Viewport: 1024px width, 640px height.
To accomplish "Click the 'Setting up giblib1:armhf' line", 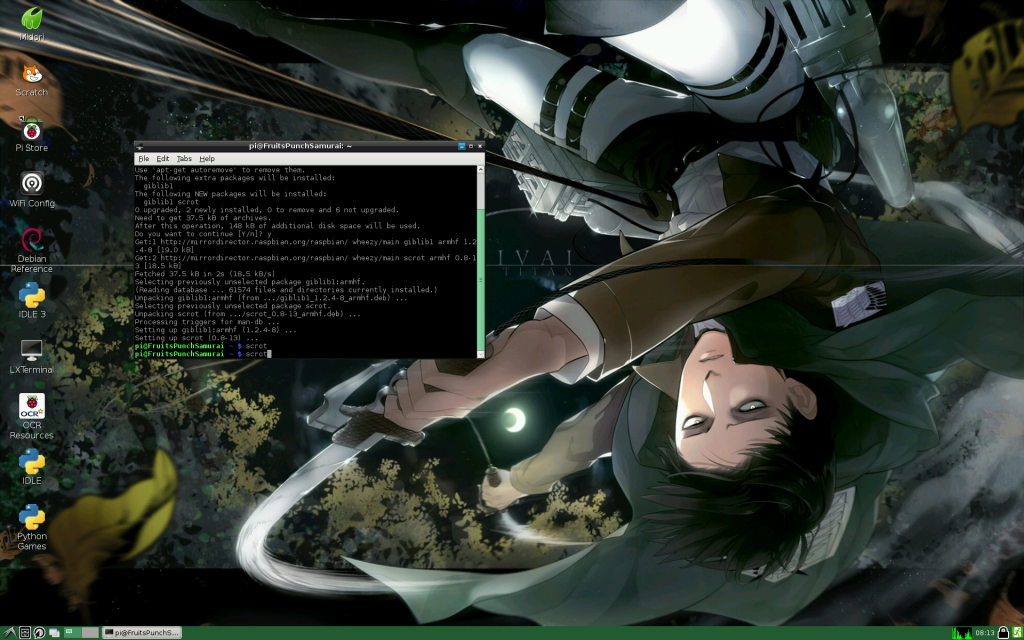I will click(x=216, y=330).
